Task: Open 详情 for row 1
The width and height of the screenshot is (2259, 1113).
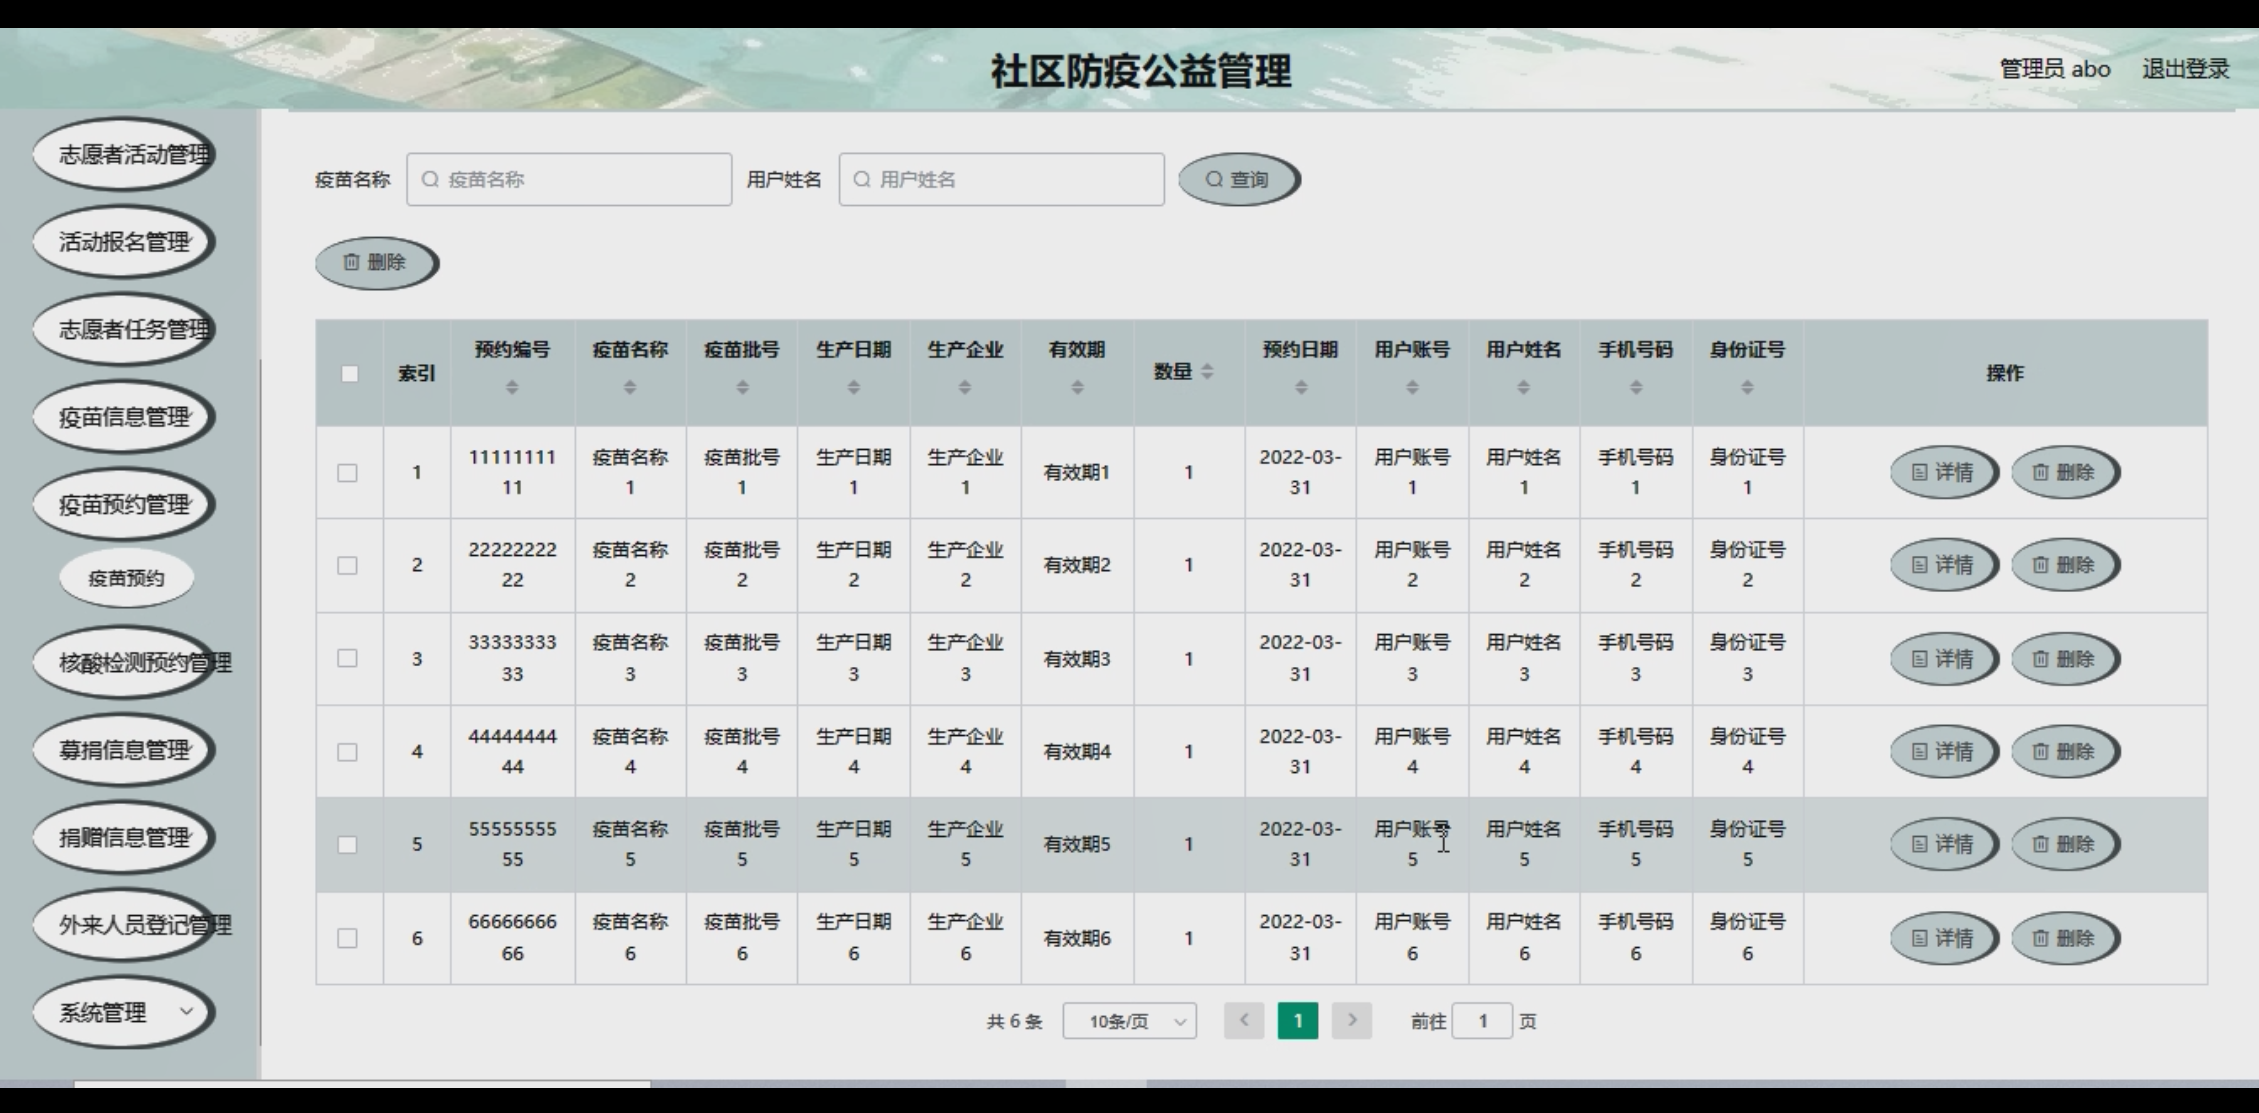Action: (x=1942, y=472)
